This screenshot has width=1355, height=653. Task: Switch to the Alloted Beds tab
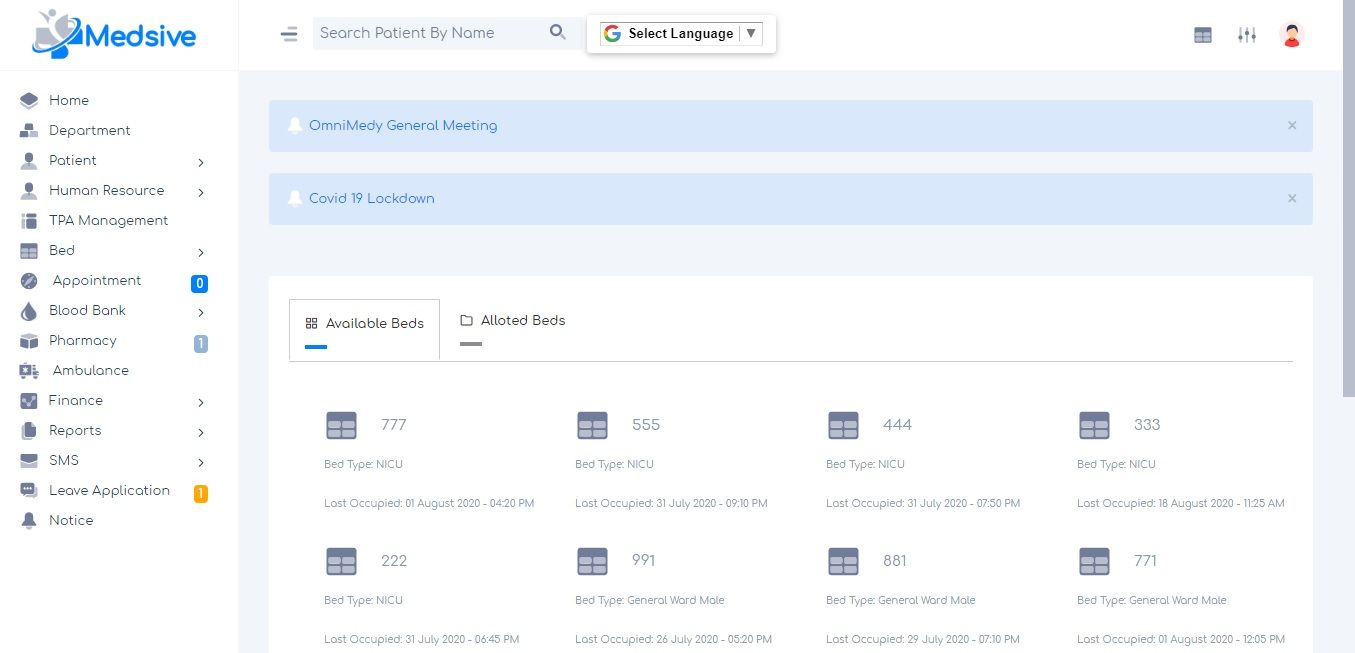pyautogui.click(x=513, y=321)
